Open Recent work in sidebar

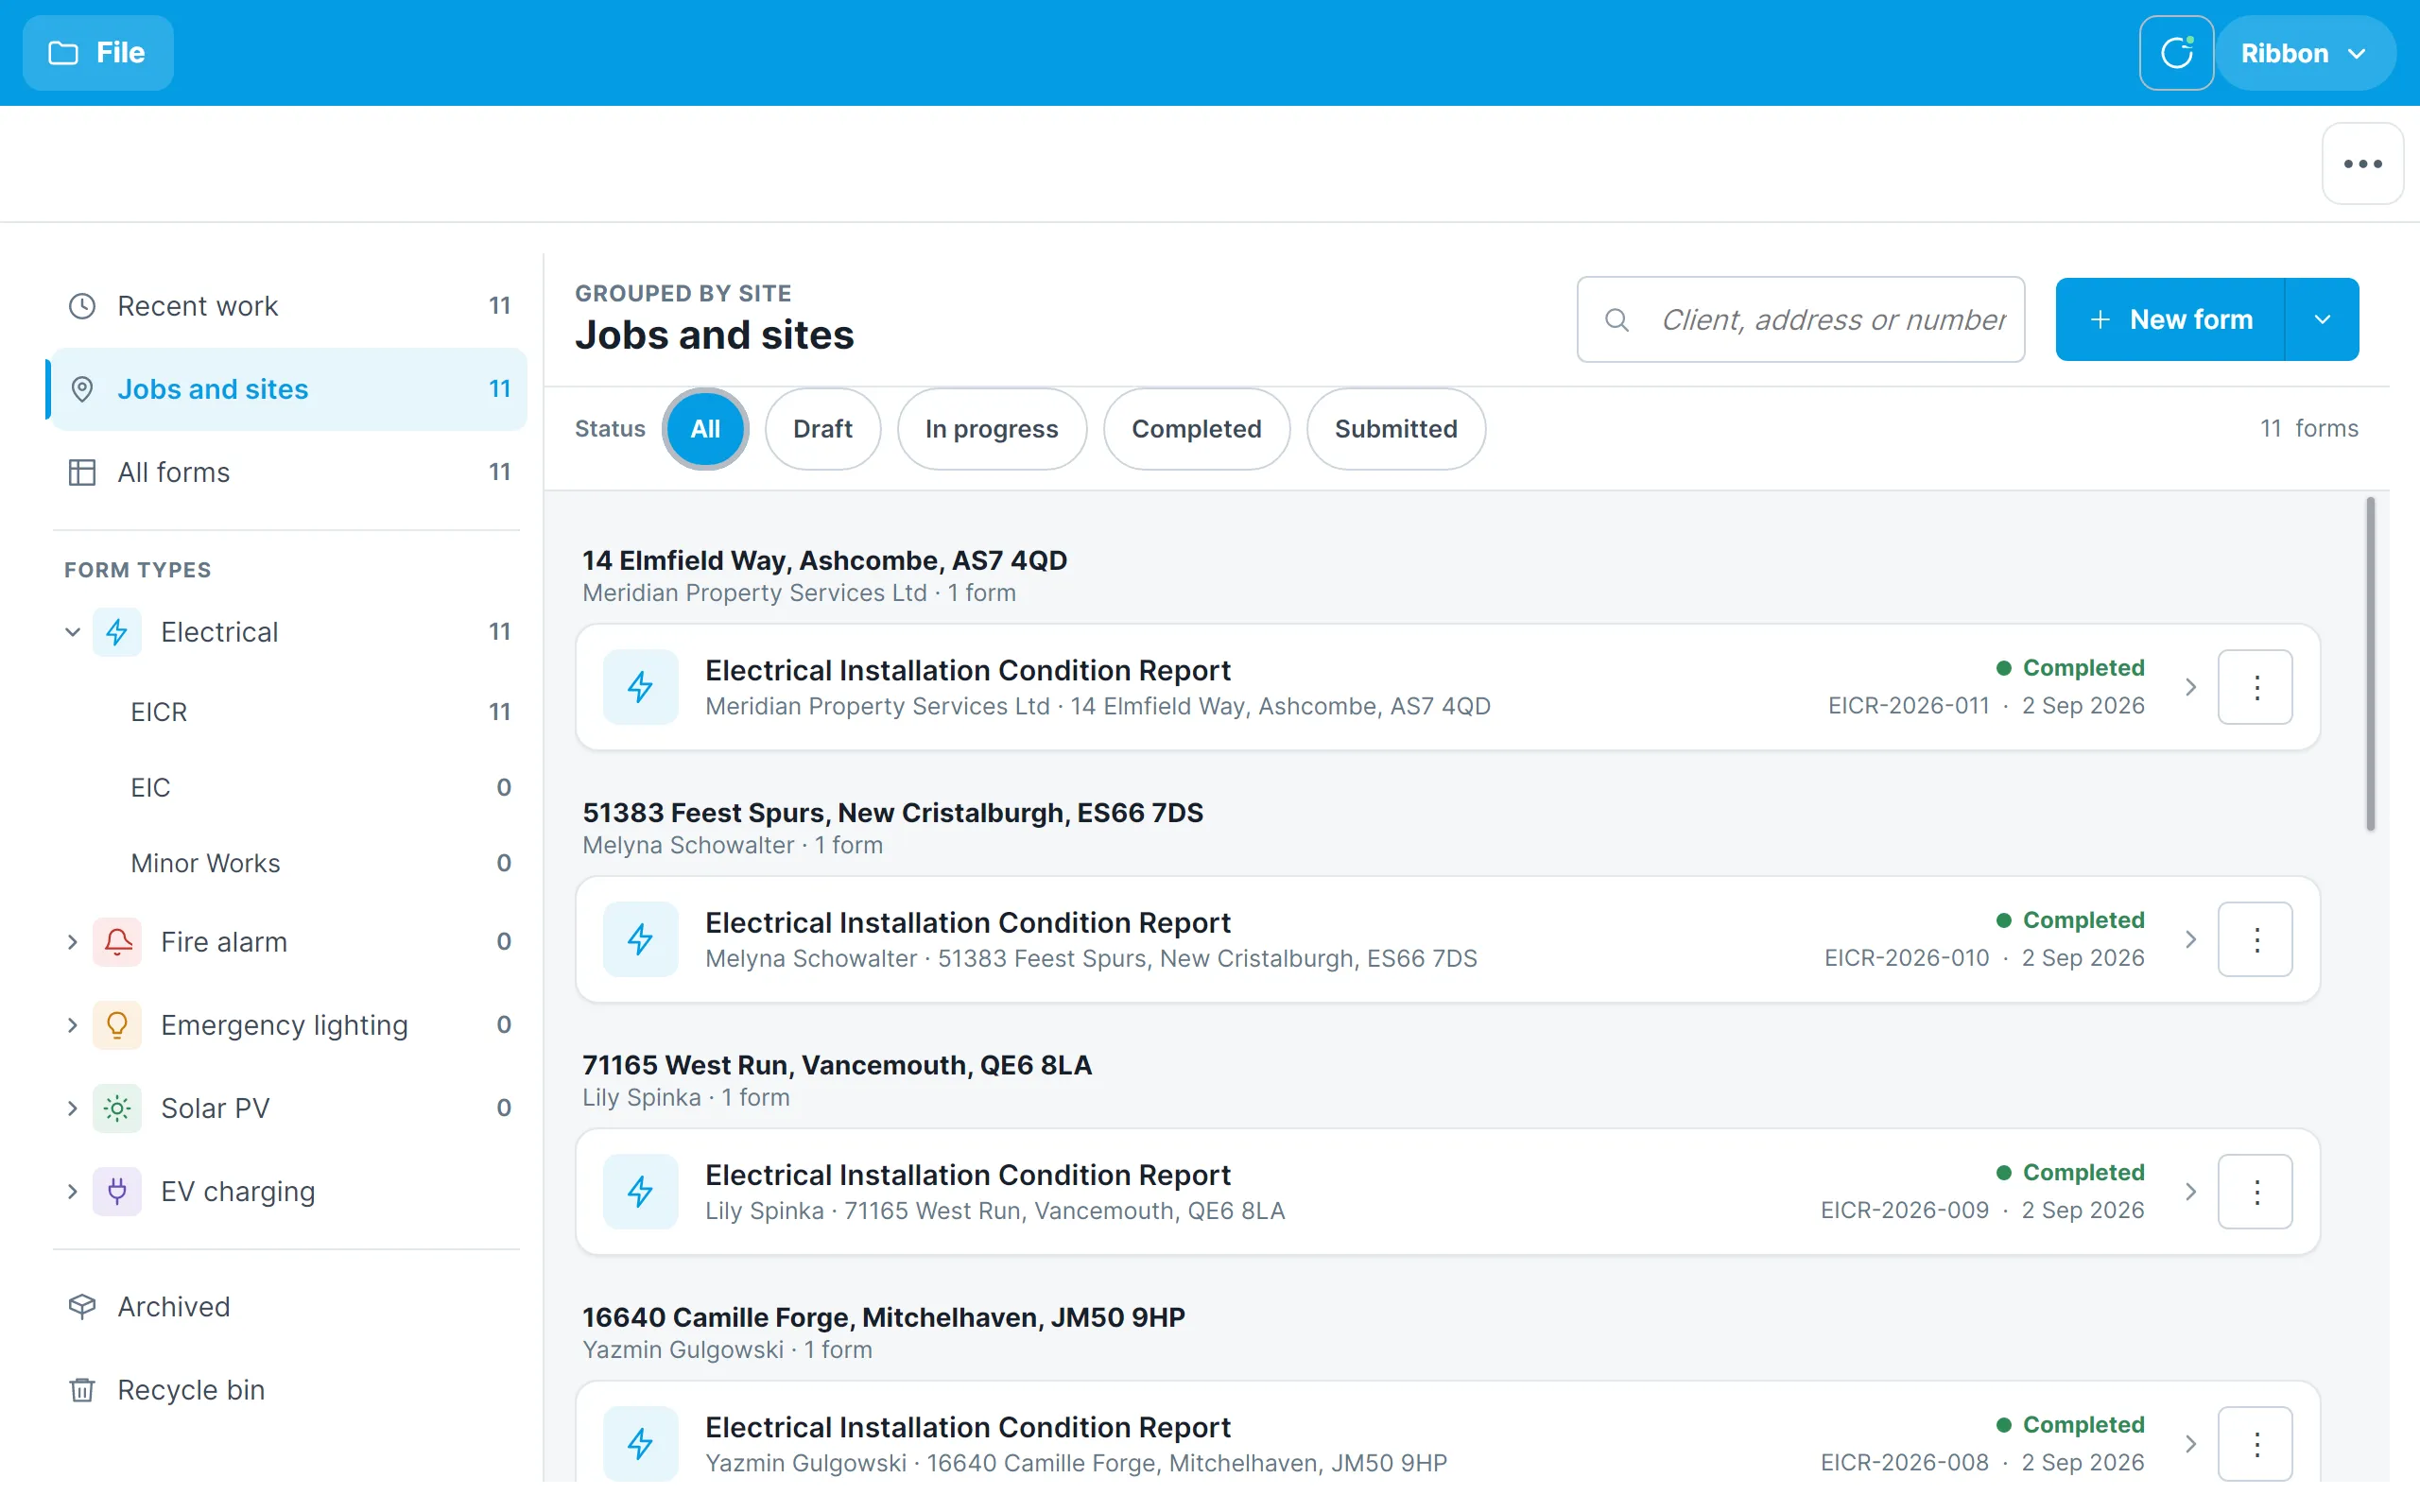[x=290, y=306]
